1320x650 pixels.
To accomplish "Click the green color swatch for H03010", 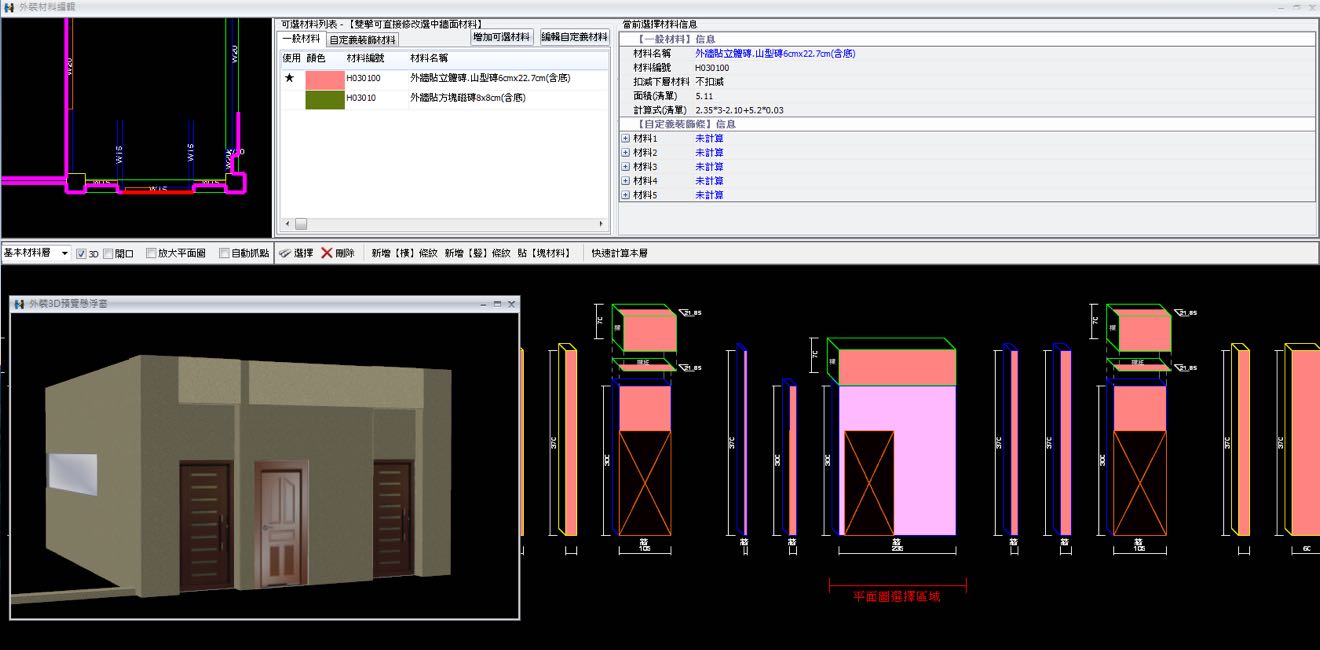I will tap(325, 99).
